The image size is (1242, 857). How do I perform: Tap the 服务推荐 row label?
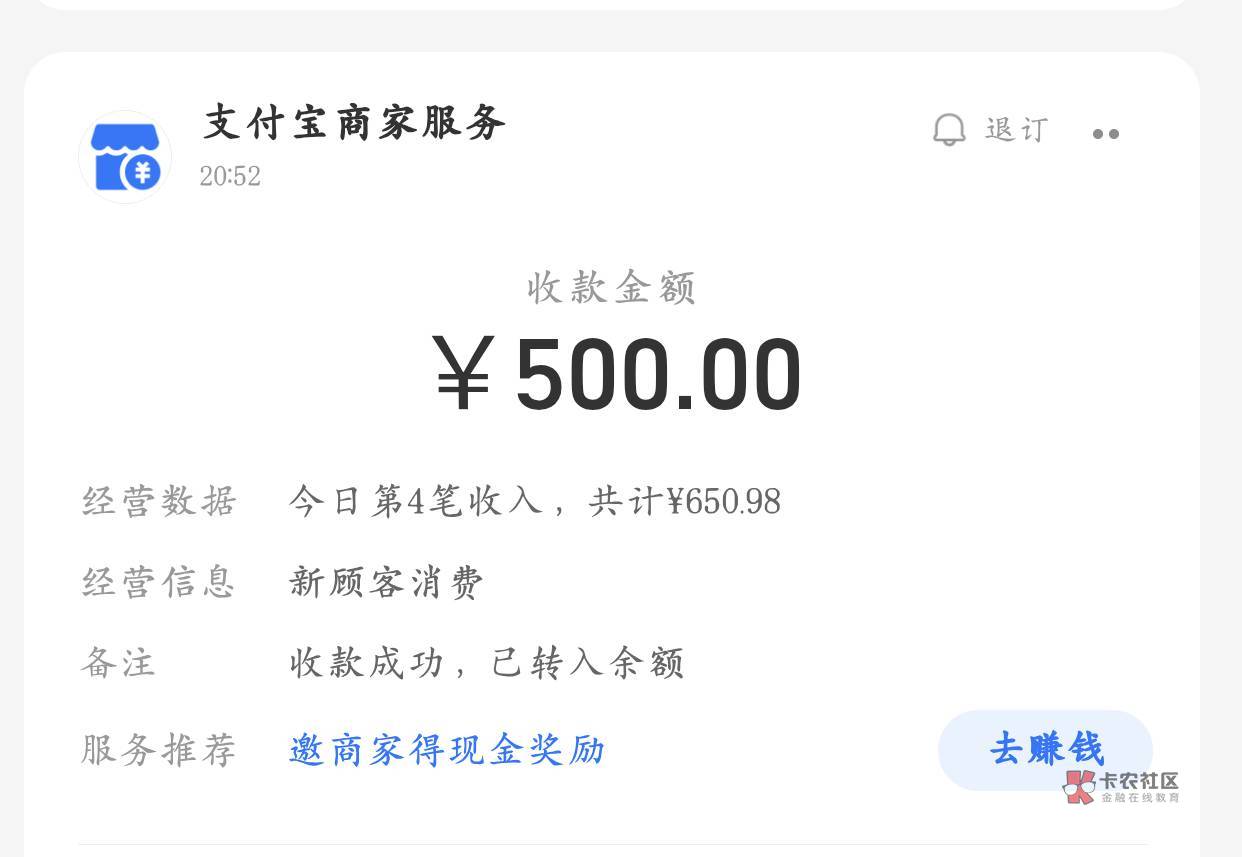point(159,750)
